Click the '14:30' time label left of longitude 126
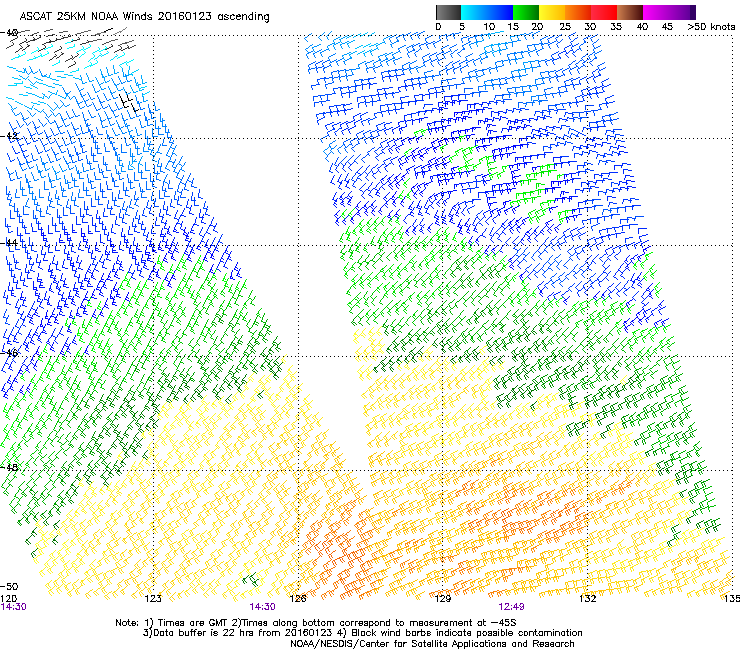The width and height of the screenshot is (740, 650). pyautogui.click(x=262, y=607)
